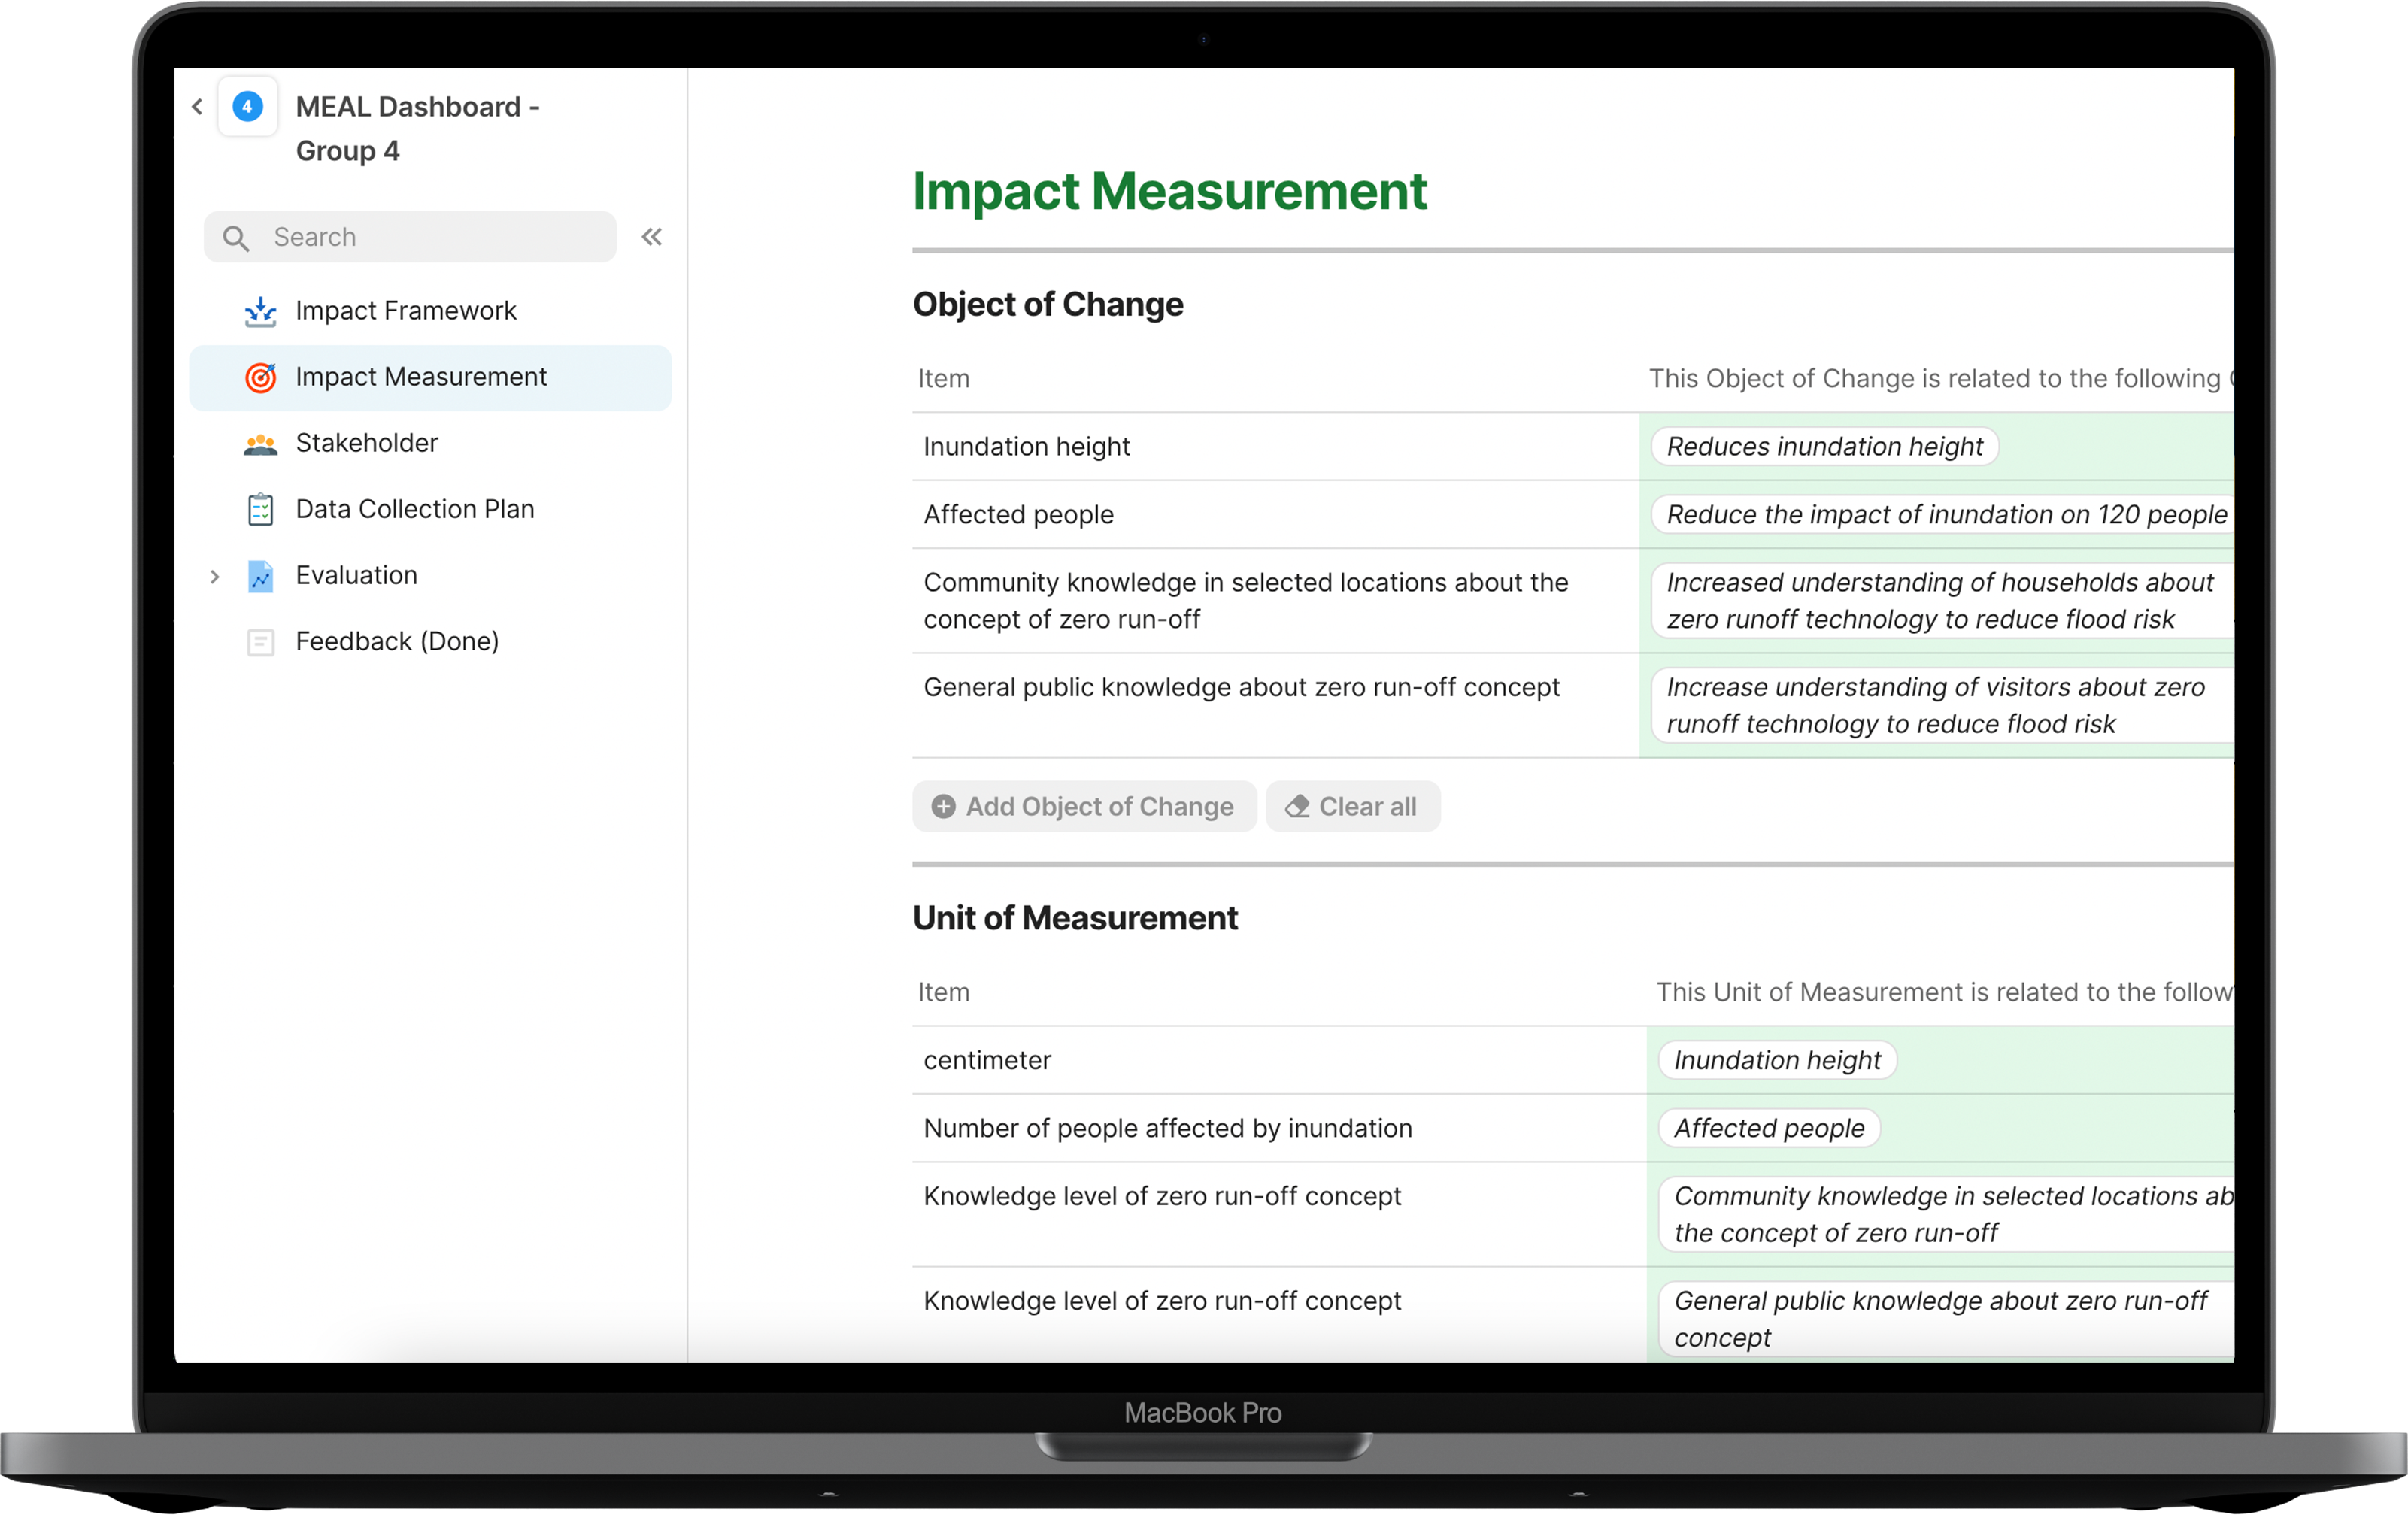2408x1515 pixels.
Task: Click the Feedback (Done) page icon
Action: click(260, 642)
